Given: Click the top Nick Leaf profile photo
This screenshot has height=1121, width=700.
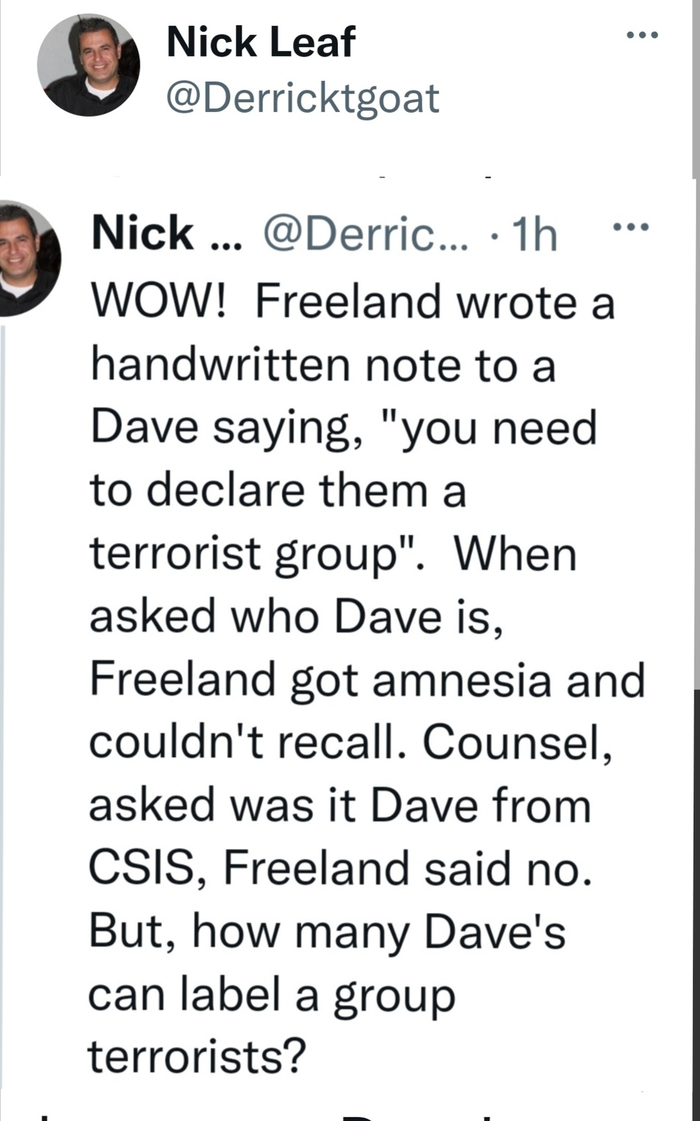Looking at the screenshot, I should point(88,66).
